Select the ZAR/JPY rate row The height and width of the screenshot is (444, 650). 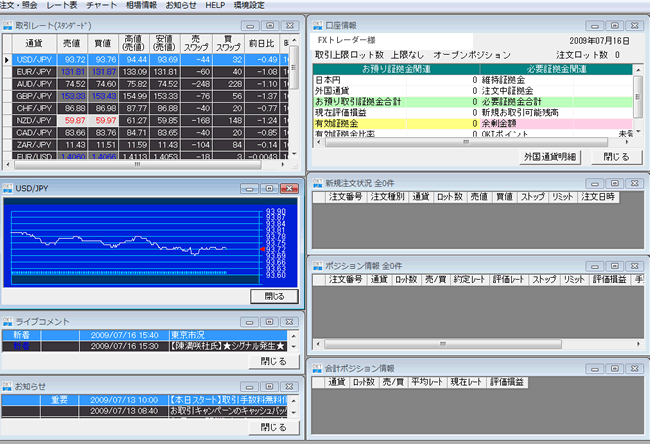[x=146, y=145]
